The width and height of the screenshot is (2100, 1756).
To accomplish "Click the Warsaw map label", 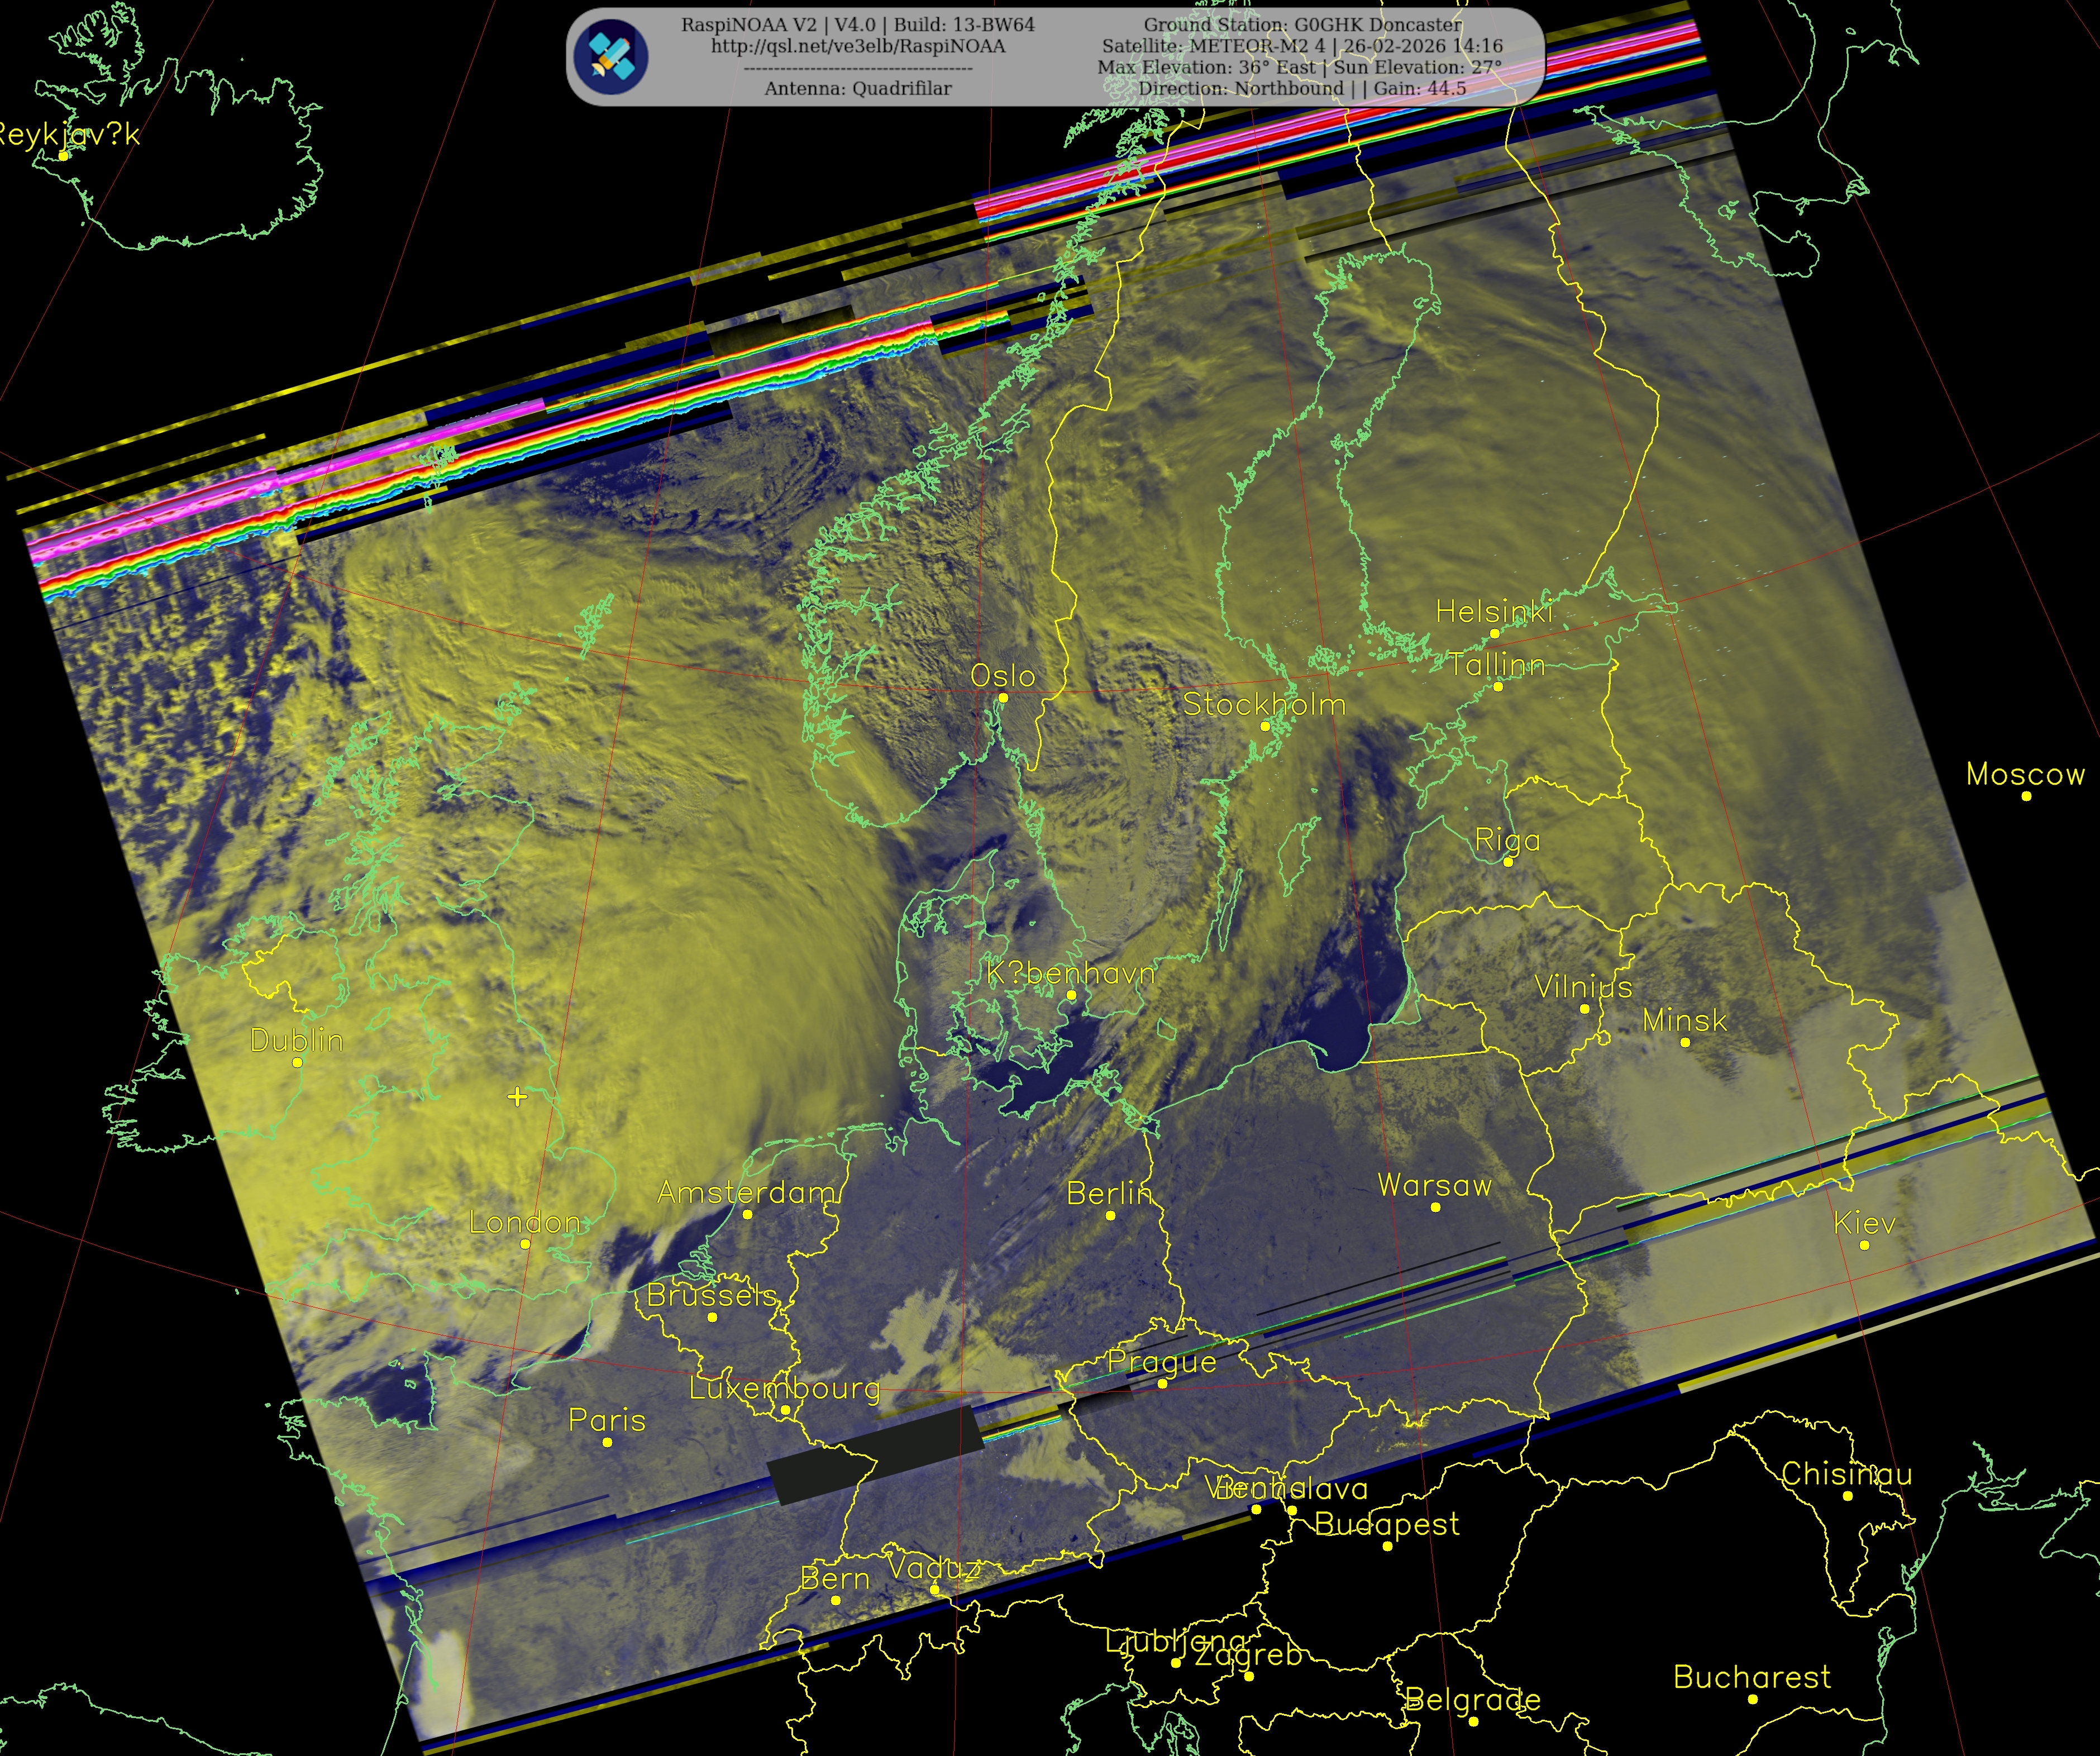I will point(1434,1185).
